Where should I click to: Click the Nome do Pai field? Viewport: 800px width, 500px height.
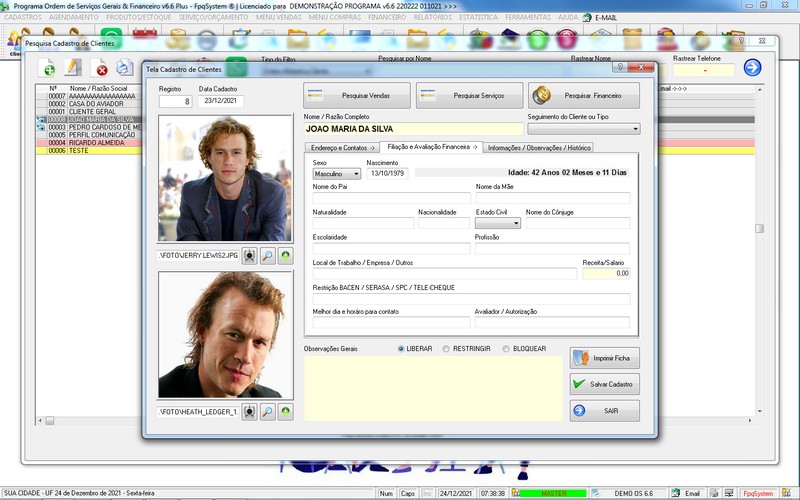[x=391, y=198]
